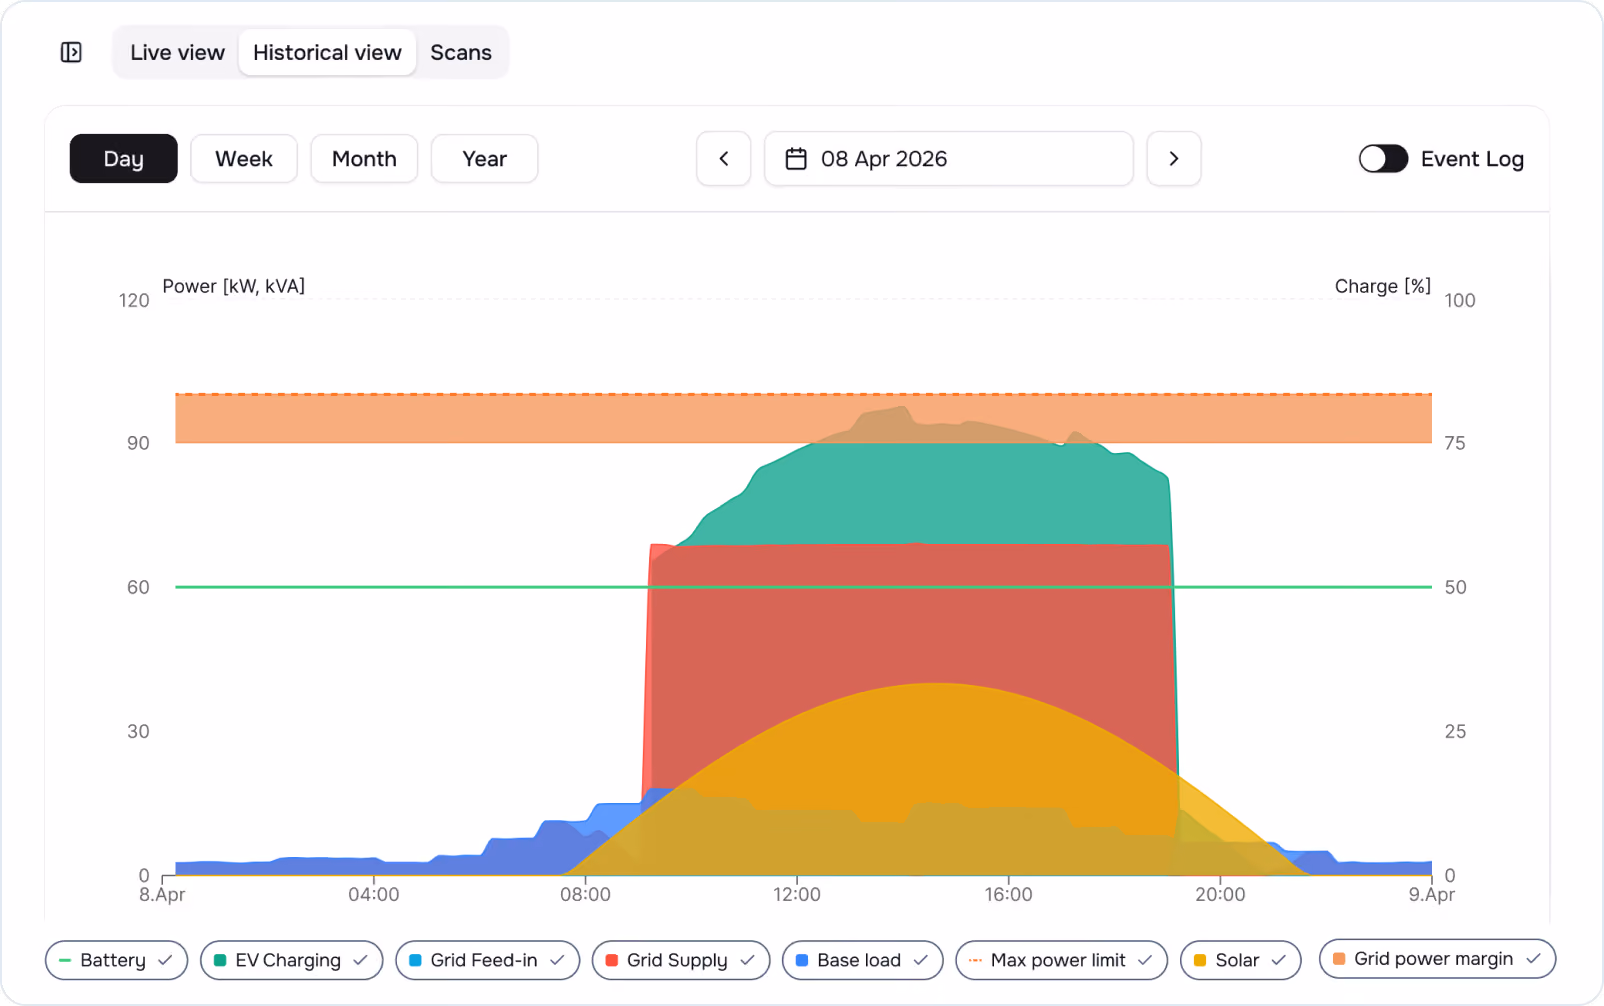Click the 08:00 time axis label
Image resolution: width=1604 pixels, height=1006 pixels.
click(x=585, y=895)
